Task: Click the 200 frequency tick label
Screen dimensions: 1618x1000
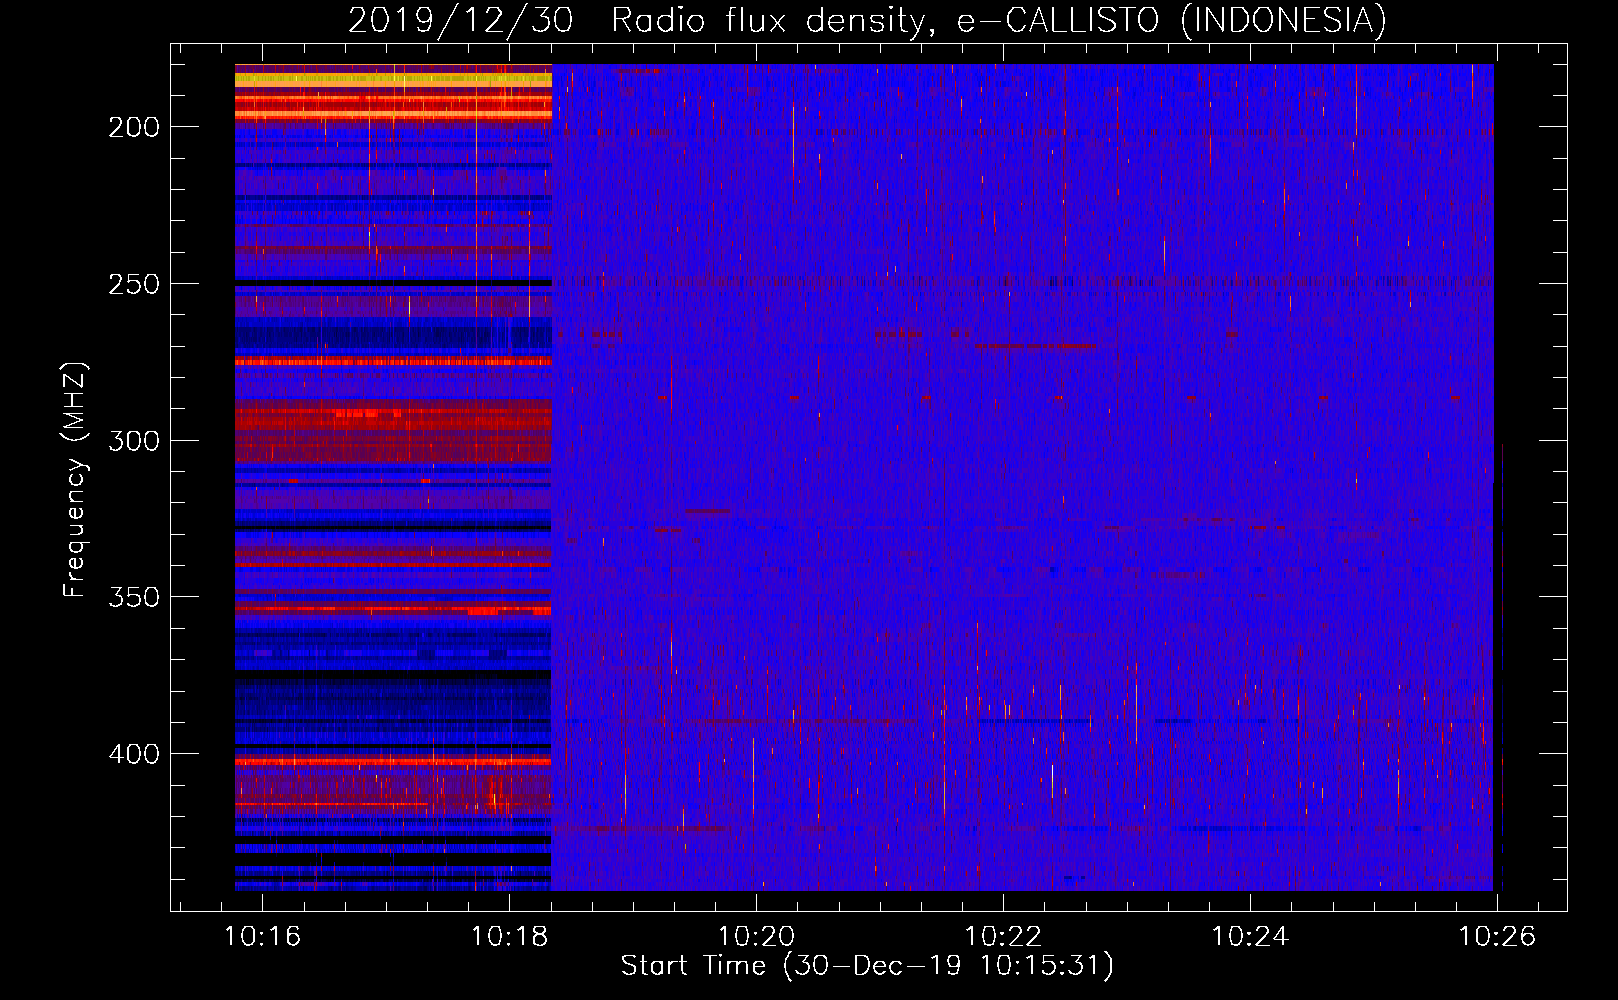Action: pos(134,127)
